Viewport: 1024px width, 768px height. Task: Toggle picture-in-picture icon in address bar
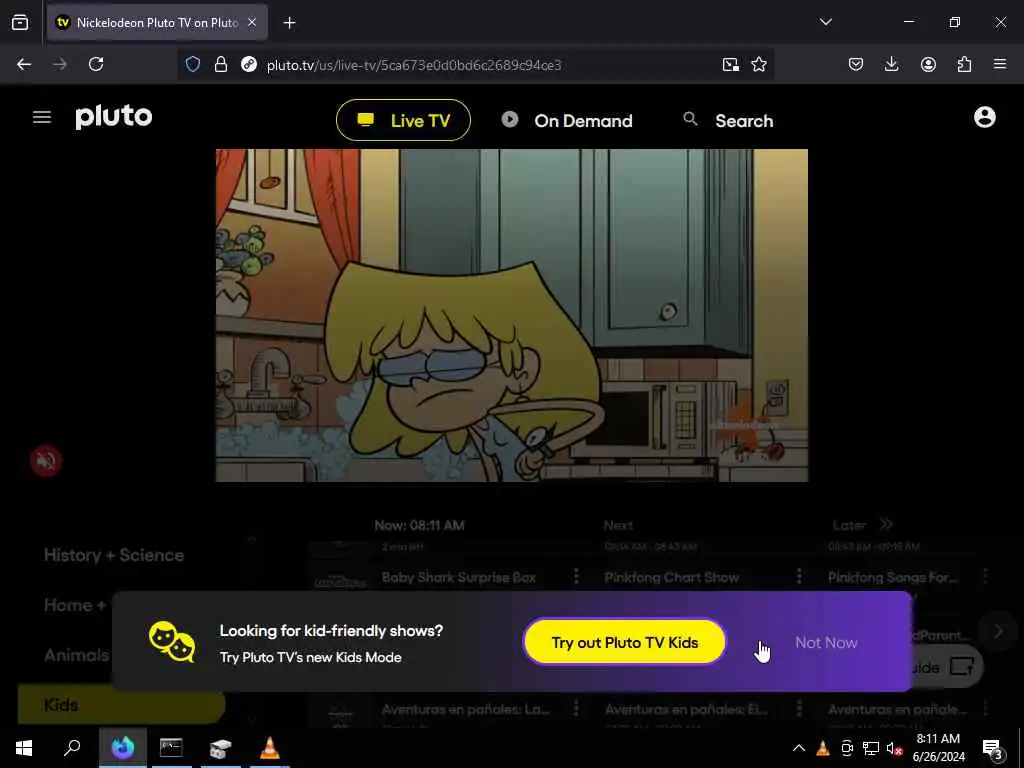click(x=730, y=64)
